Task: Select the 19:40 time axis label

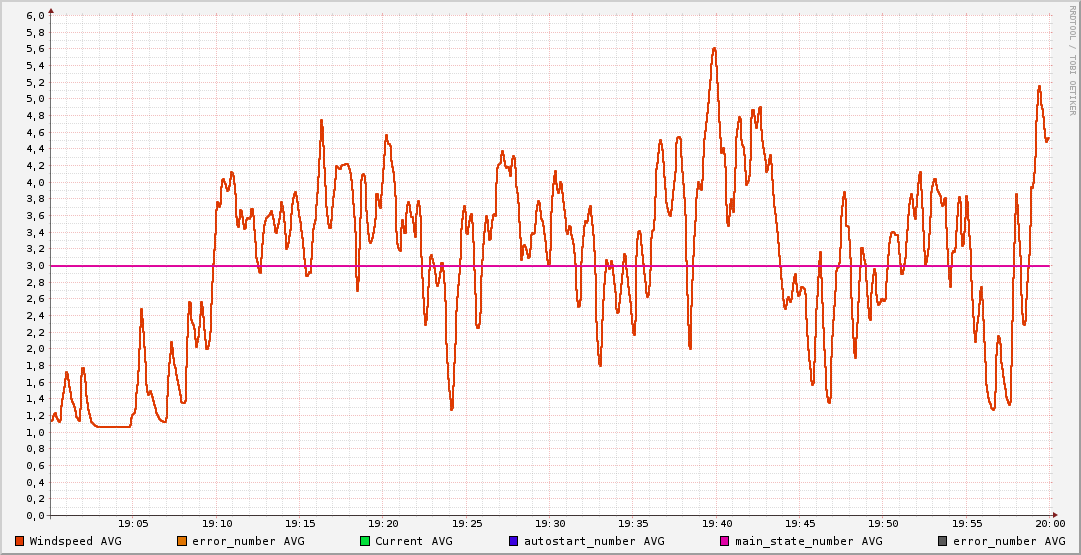Action: [x=717, y=523]
